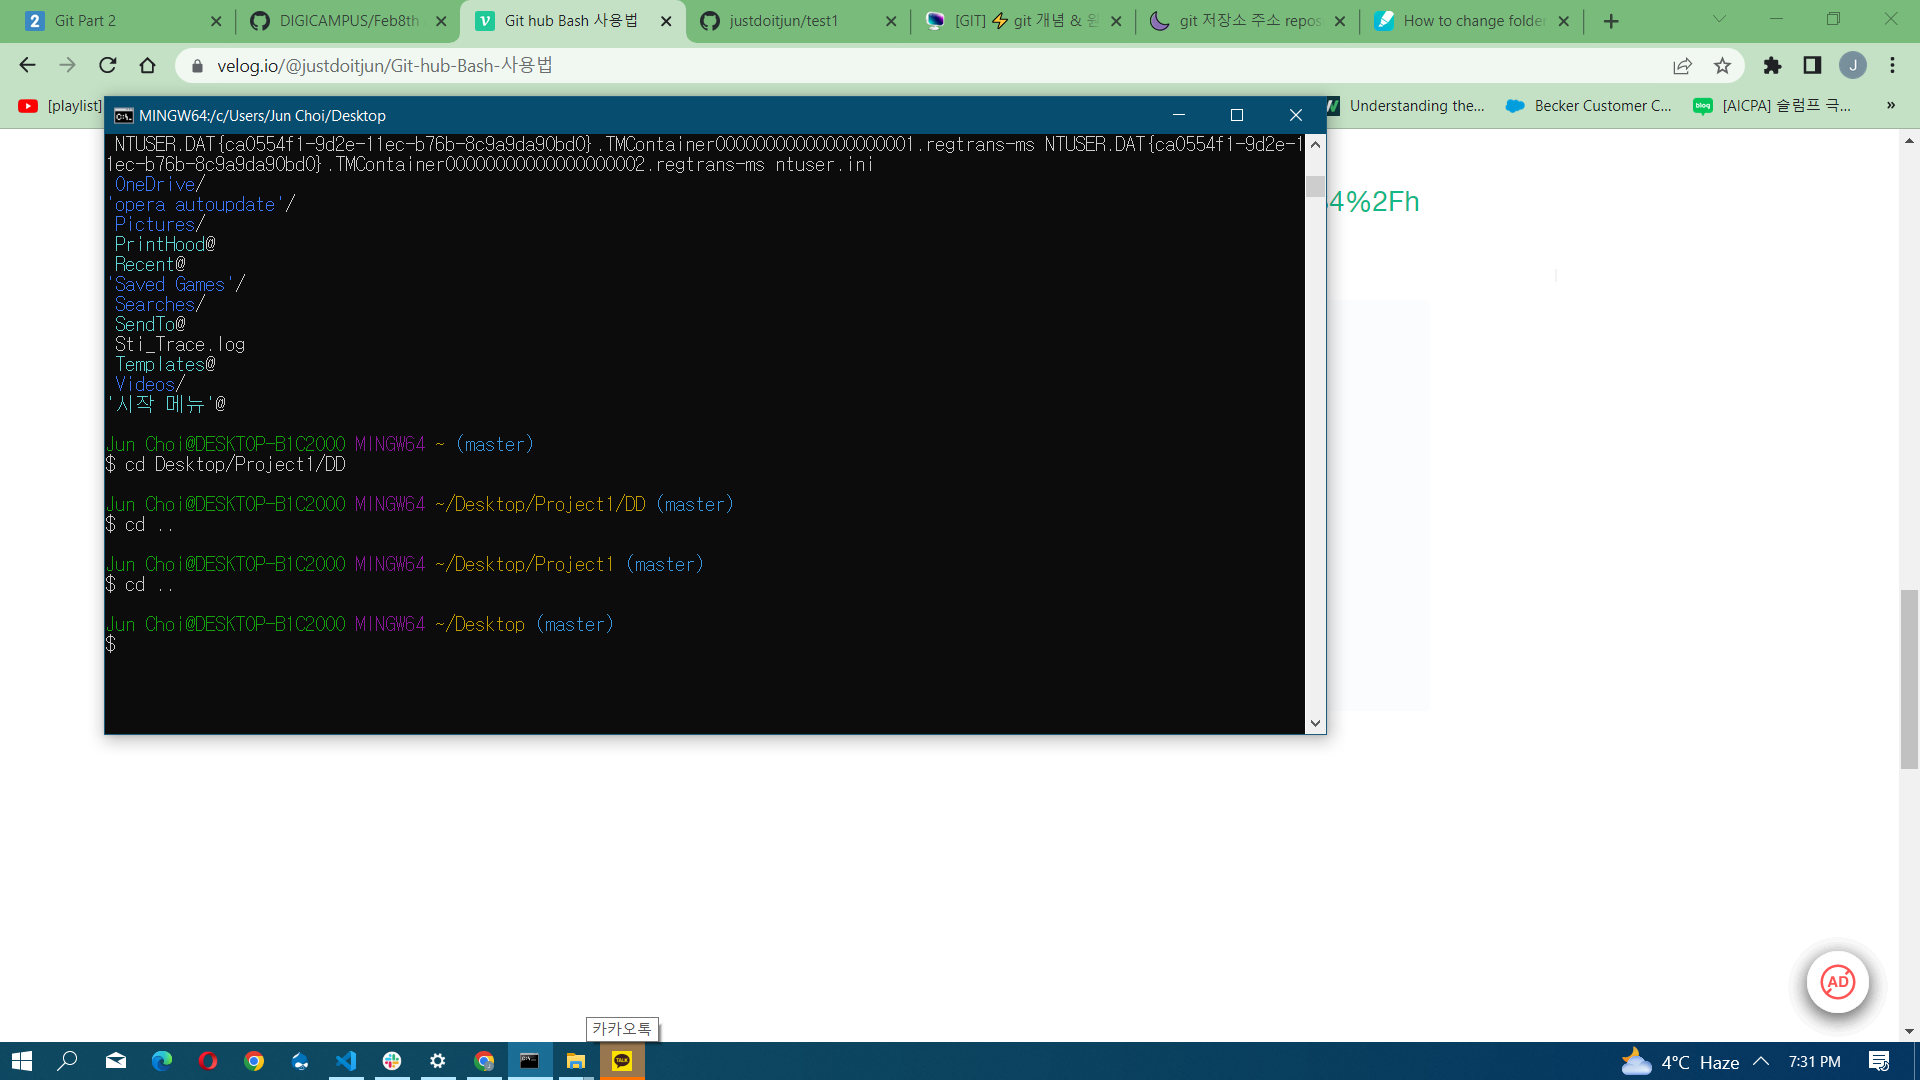Switch to Git Part 2 tab
Image resolution: width=1920 pixels, height=1080 pixels.
[x=86, y=21]
